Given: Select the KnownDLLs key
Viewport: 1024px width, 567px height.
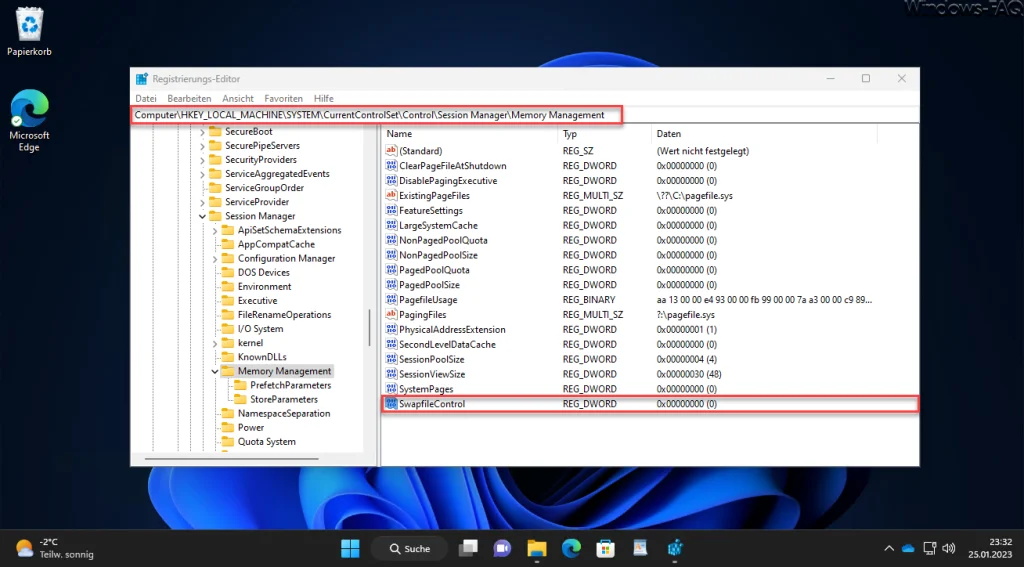Looking at the screenshot, I should 262,357.
